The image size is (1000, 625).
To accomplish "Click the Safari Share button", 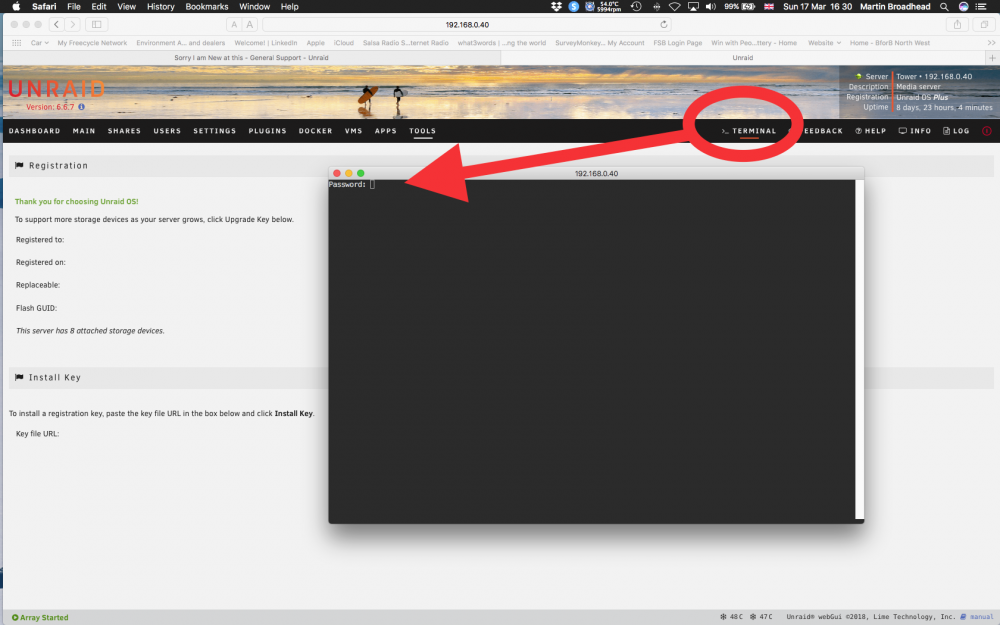I will pyautogui.click(x=957, y=24).
